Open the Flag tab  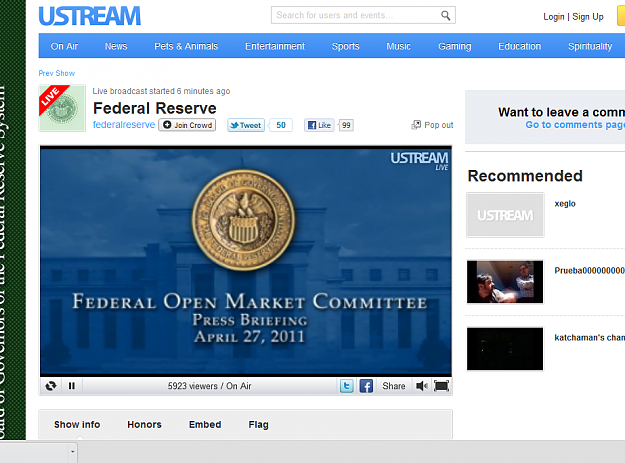(258, 425)
